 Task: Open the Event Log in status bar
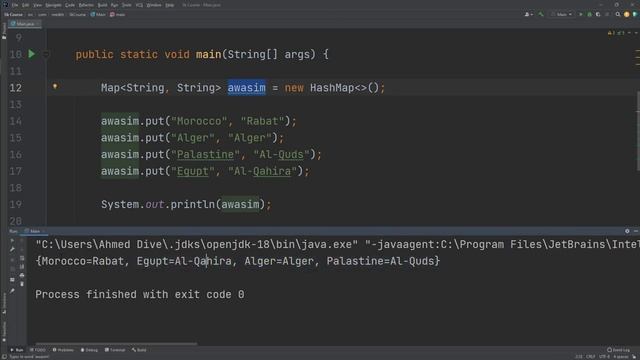tap(618, 350)
